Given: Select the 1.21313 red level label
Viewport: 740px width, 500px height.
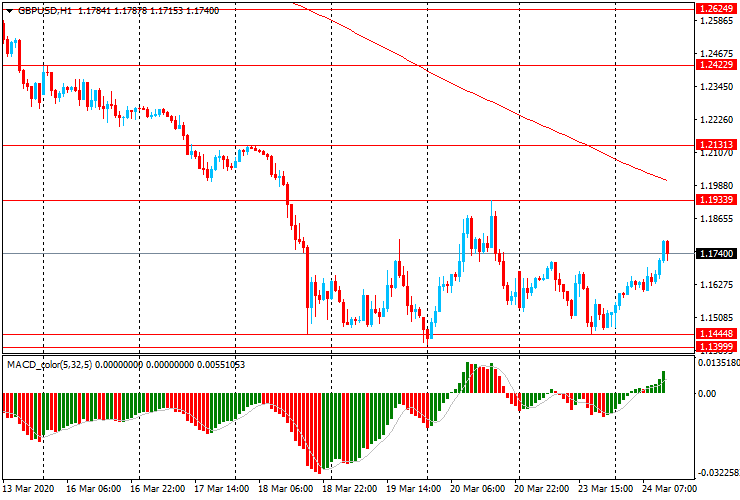Looking at the screenshot, I should click(716, 144).
